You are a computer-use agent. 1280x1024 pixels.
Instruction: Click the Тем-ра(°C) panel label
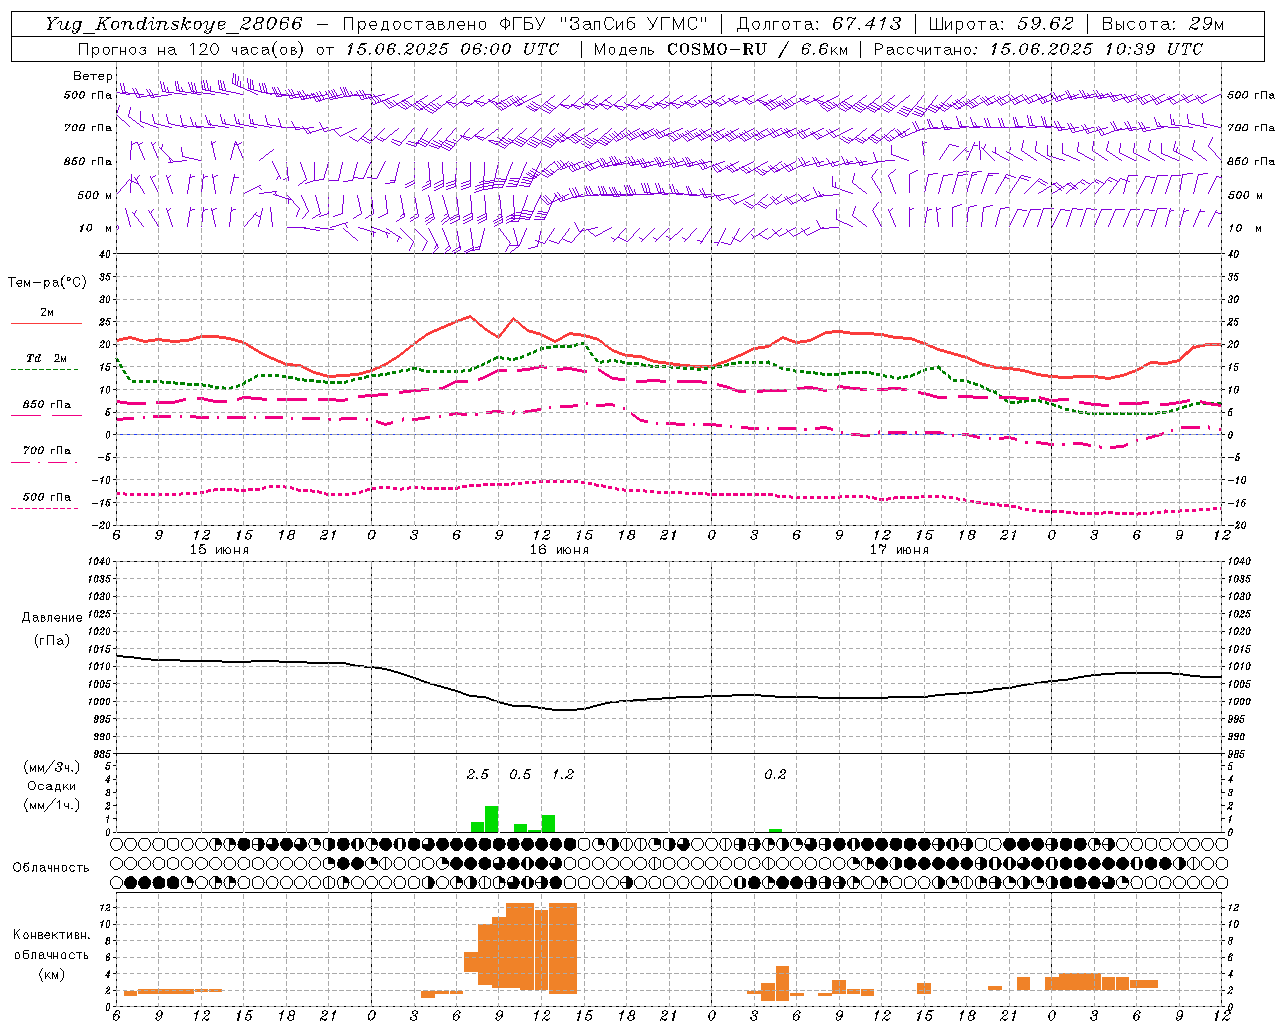click(x=47, y=283)
